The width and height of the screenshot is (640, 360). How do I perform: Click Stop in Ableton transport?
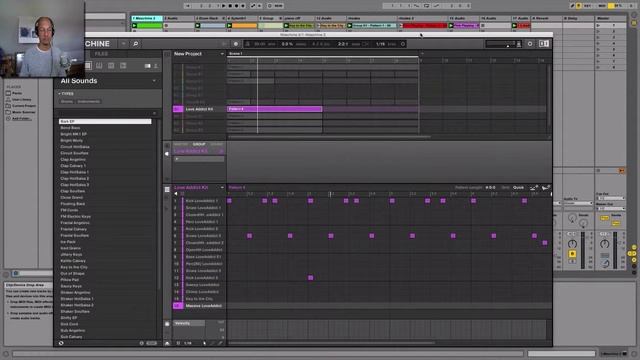230,6
